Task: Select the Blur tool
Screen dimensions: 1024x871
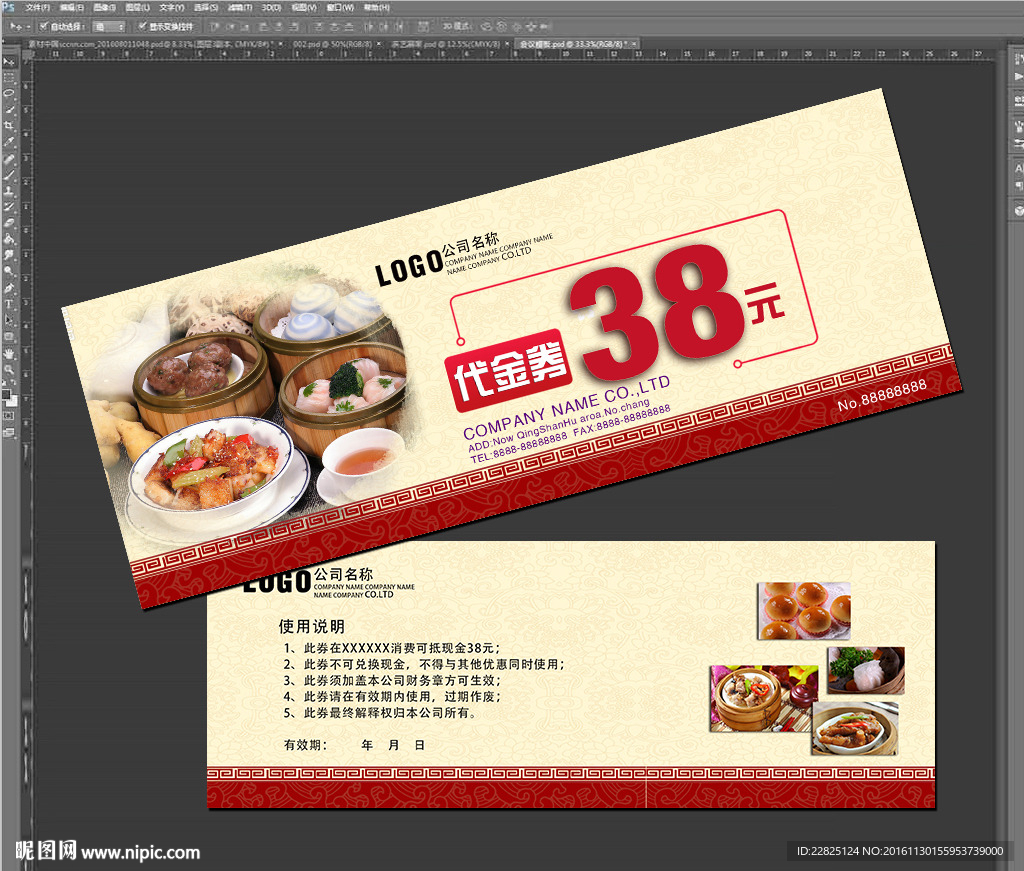Action: [9, 255]
